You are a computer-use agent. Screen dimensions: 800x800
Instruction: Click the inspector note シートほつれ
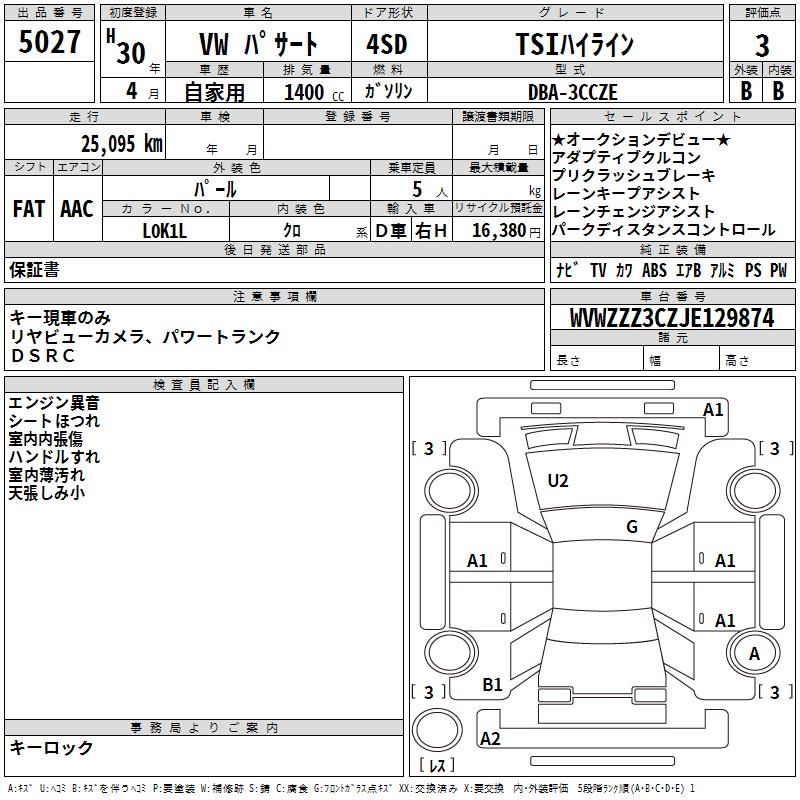[x=54, y=420]
